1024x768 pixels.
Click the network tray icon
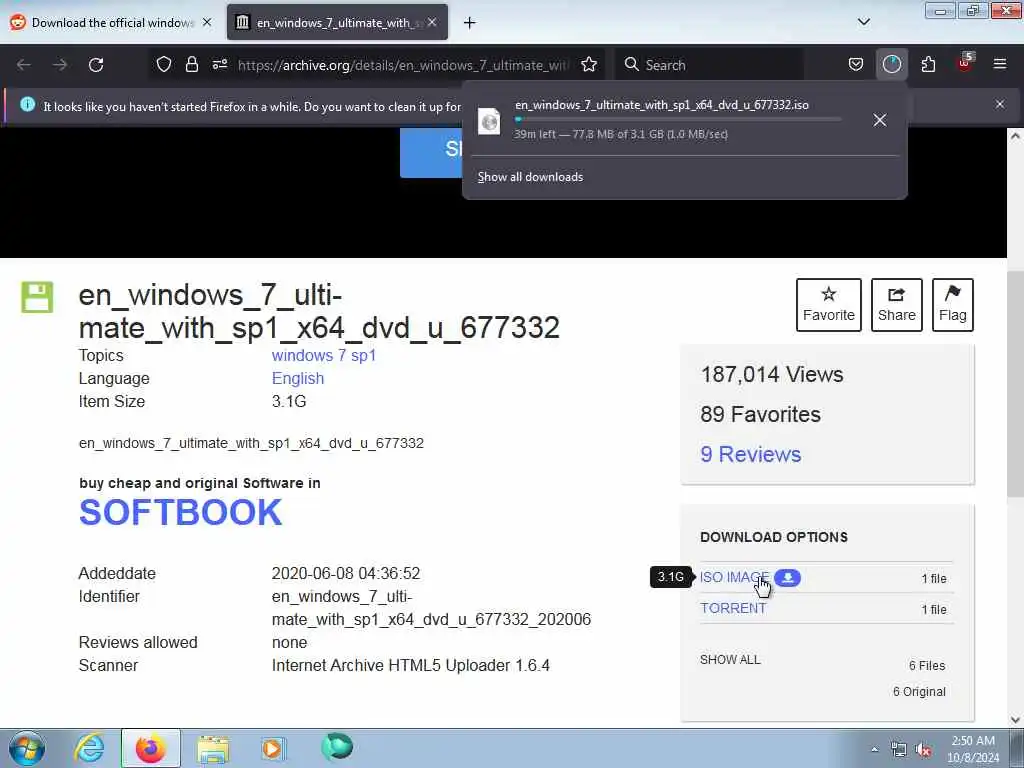click(x=899, y=750)
